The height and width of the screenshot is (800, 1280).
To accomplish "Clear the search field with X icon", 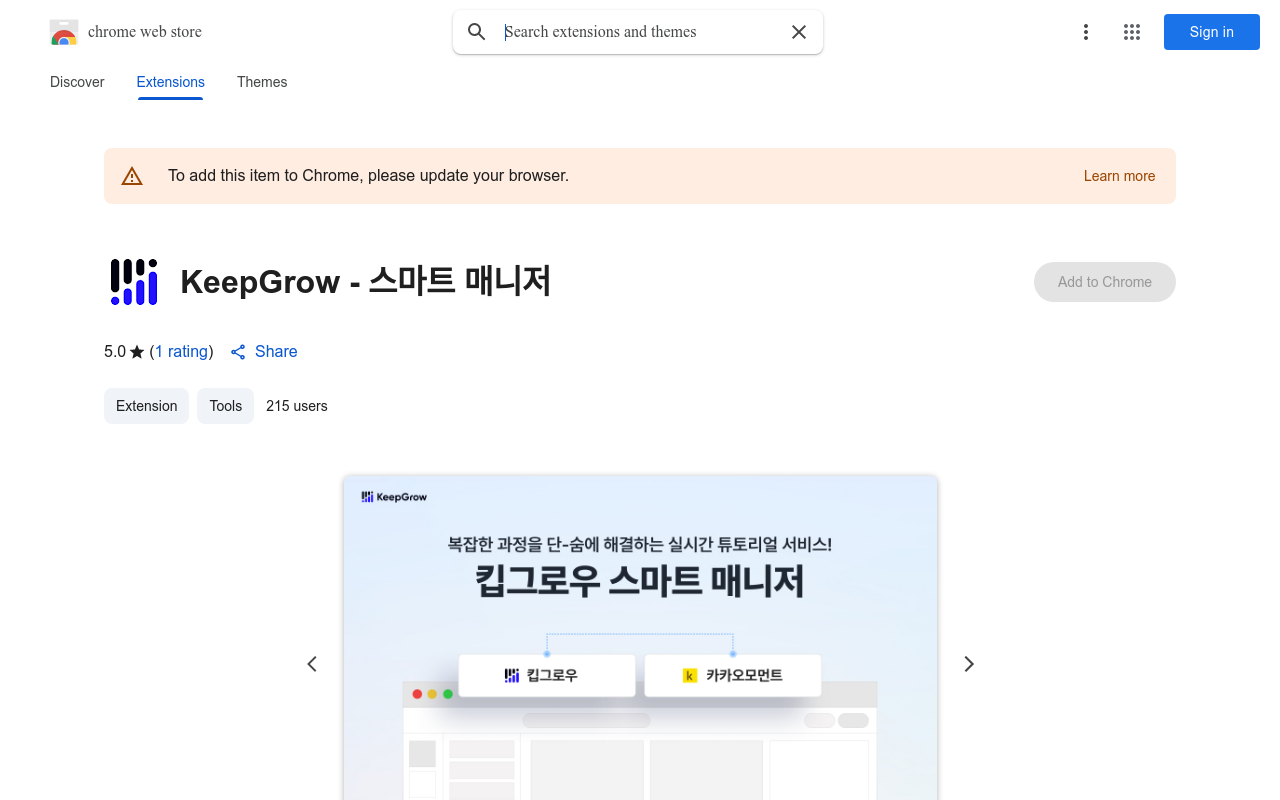I will point(799,32).
